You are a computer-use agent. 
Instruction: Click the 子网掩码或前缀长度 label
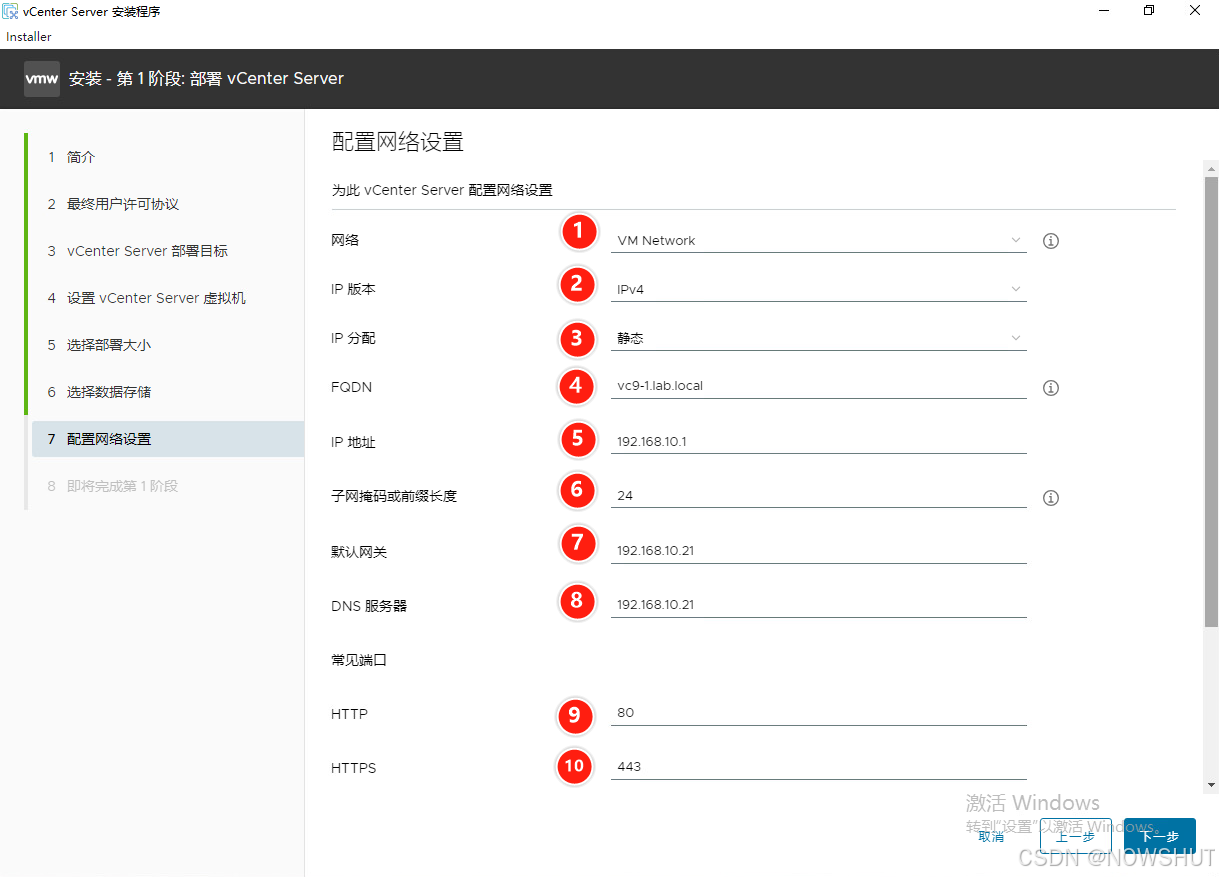tap(394, 496)
